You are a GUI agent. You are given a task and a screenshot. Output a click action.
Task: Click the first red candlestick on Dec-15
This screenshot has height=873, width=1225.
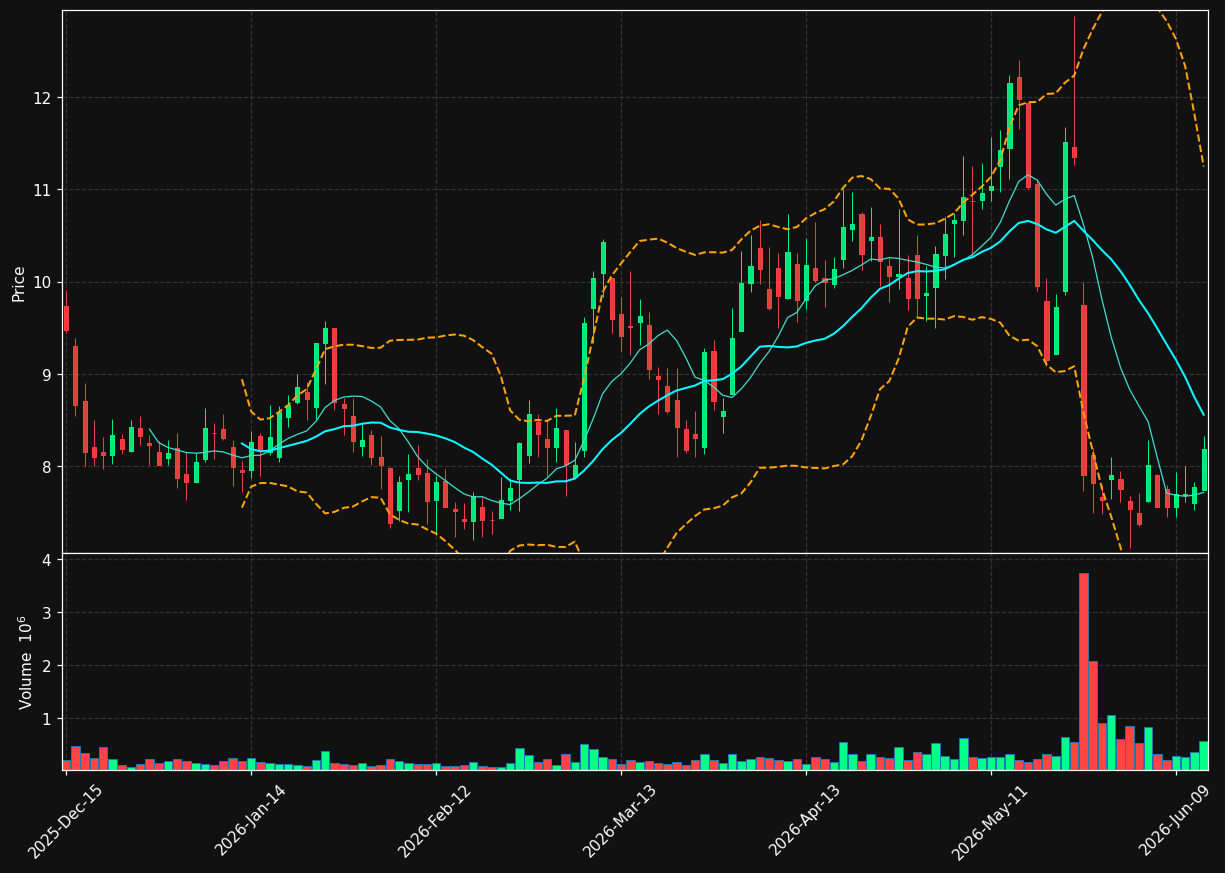[x=66, y=318]
